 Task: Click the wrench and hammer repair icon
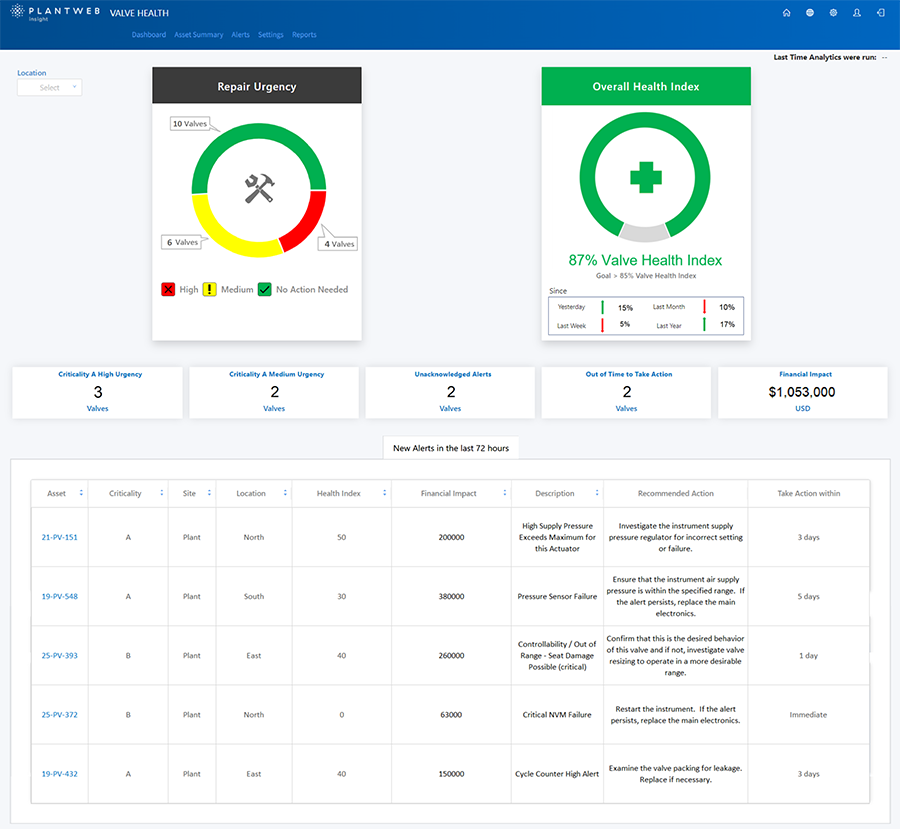[259, 188]
